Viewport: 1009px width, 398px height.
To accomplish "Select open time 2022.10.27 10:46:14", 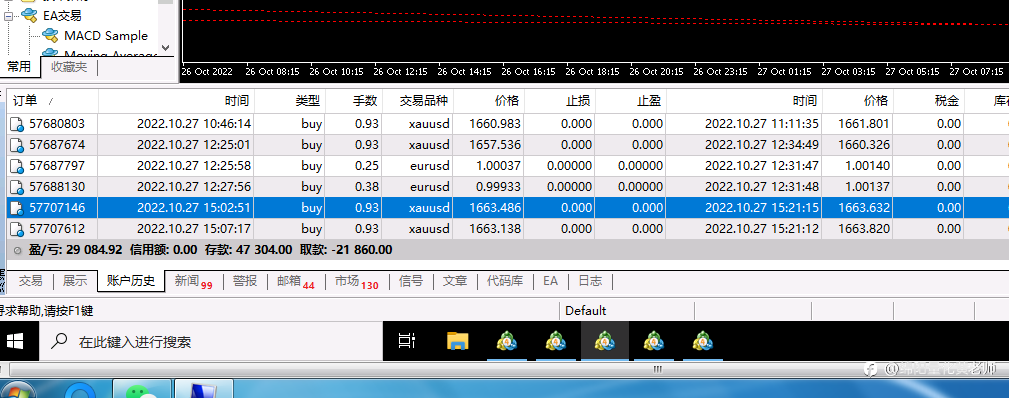I will (194, 124).
